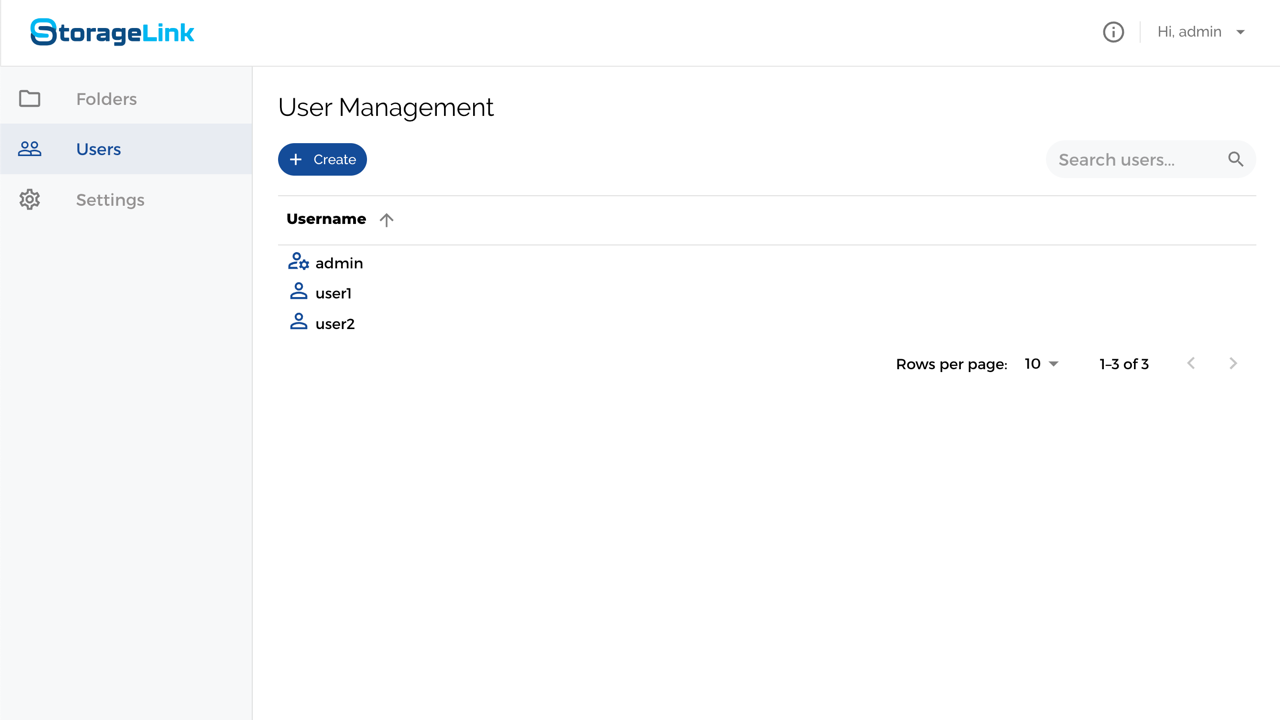Select the Users menu item
This screenshot has height=720, width=1280.
tap(126, 149)
